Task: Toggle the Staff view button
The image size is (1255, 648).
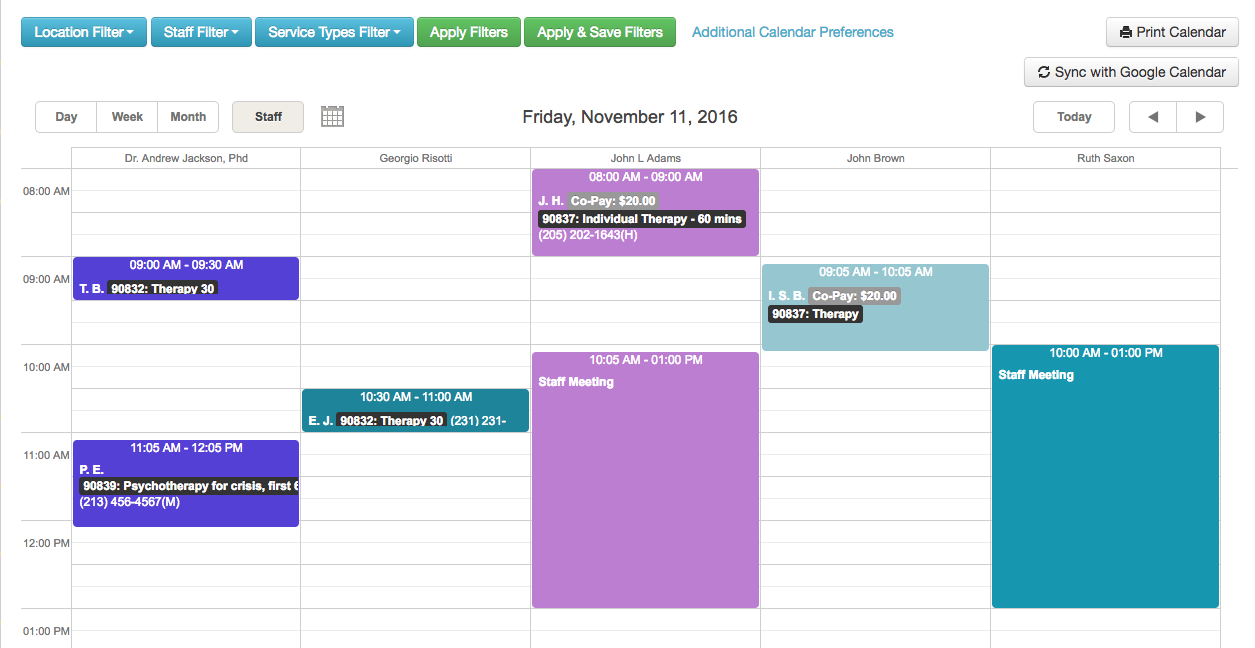Action: pos(268,117)
